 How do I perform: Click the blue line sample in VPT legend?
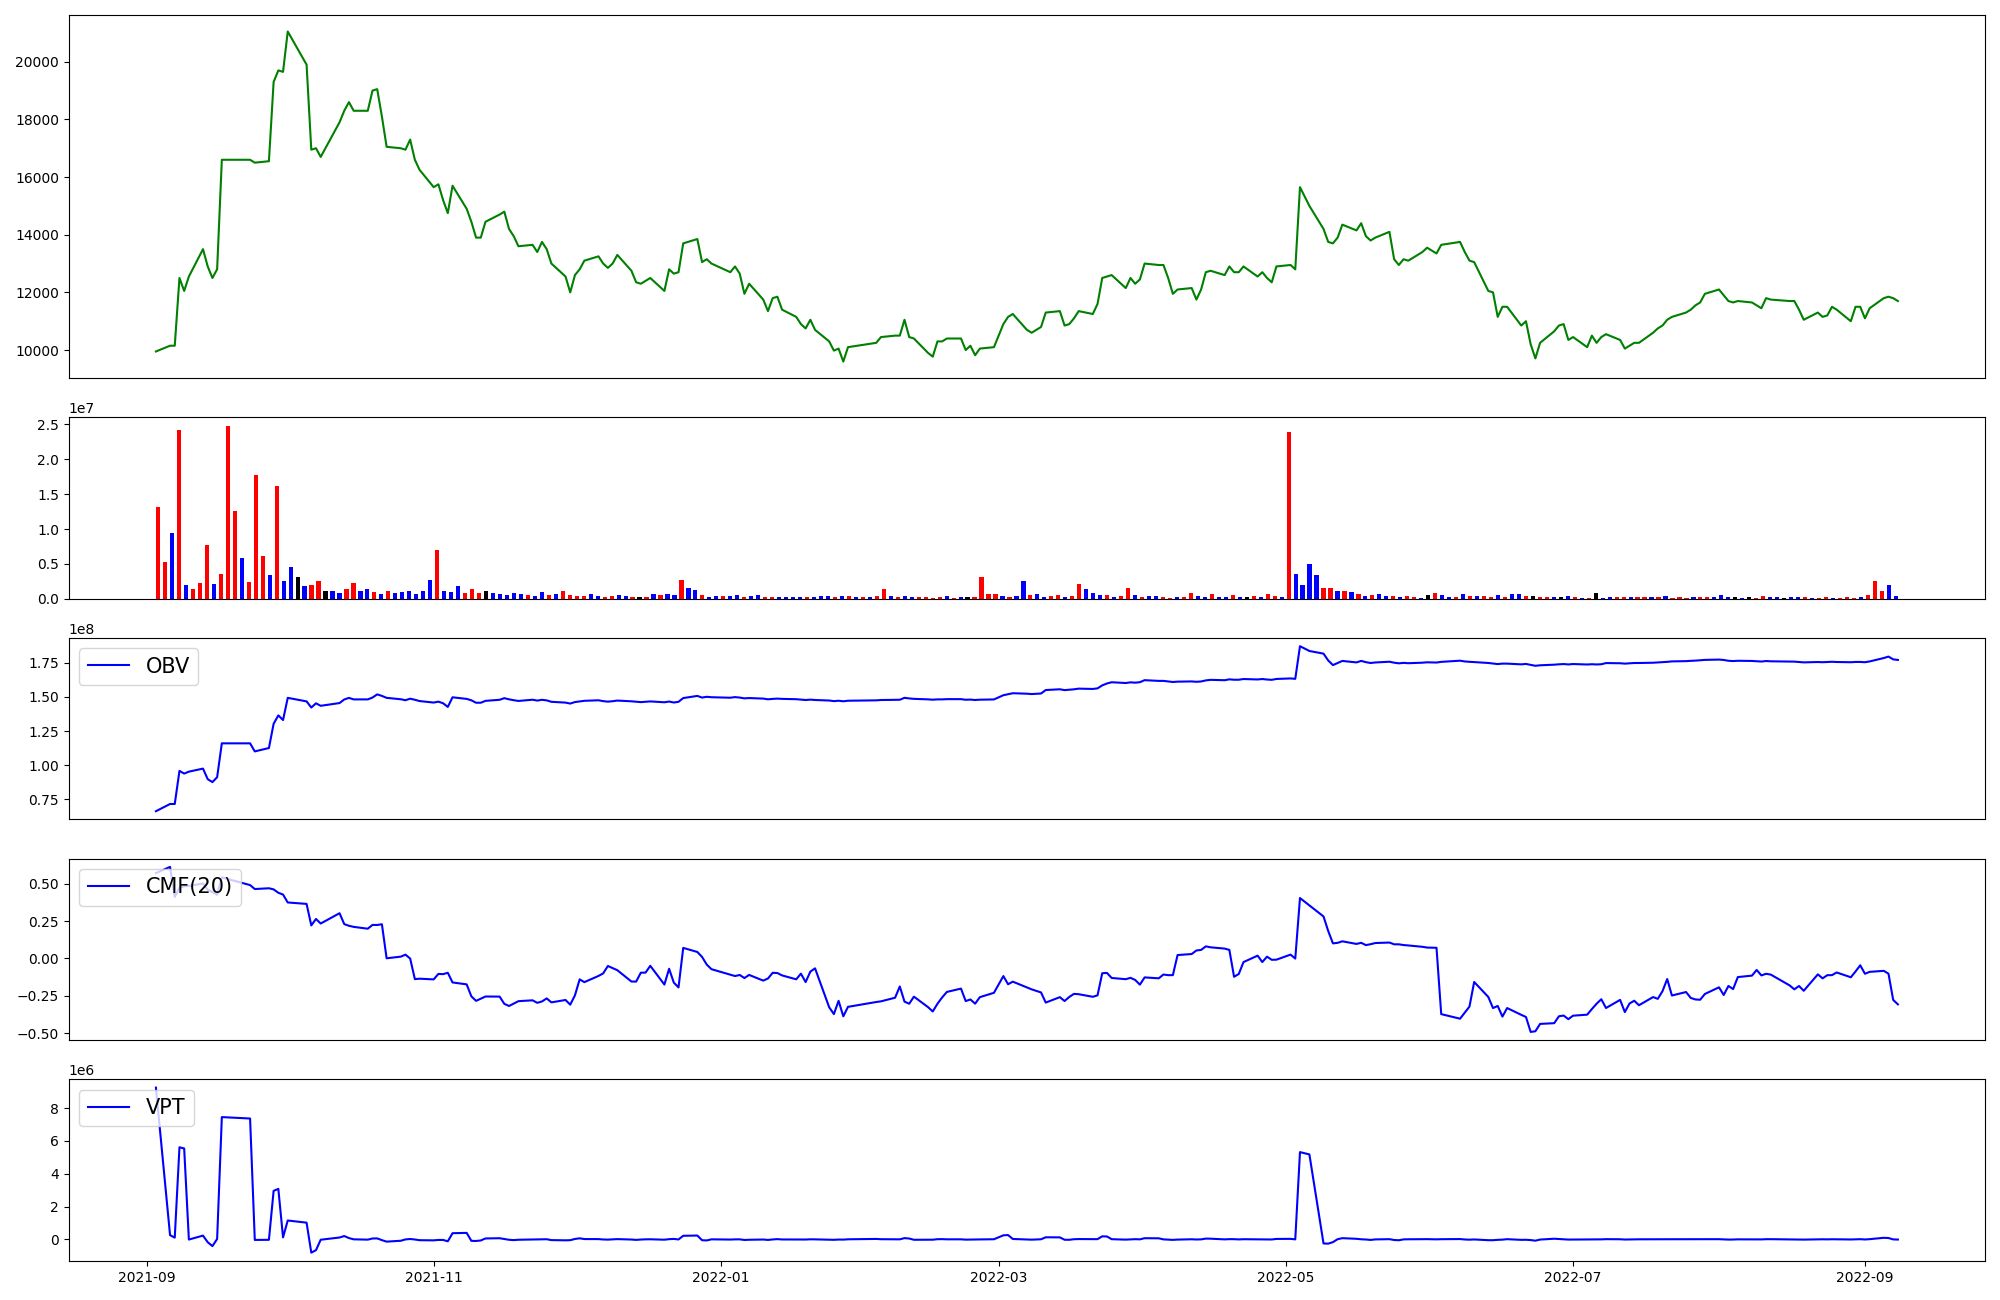(x=110, y=1107)
